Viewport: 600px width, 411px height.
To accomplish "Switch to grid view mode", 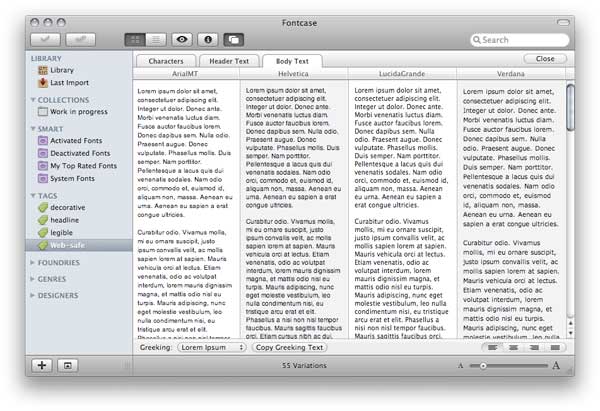I will coord(135,39).
